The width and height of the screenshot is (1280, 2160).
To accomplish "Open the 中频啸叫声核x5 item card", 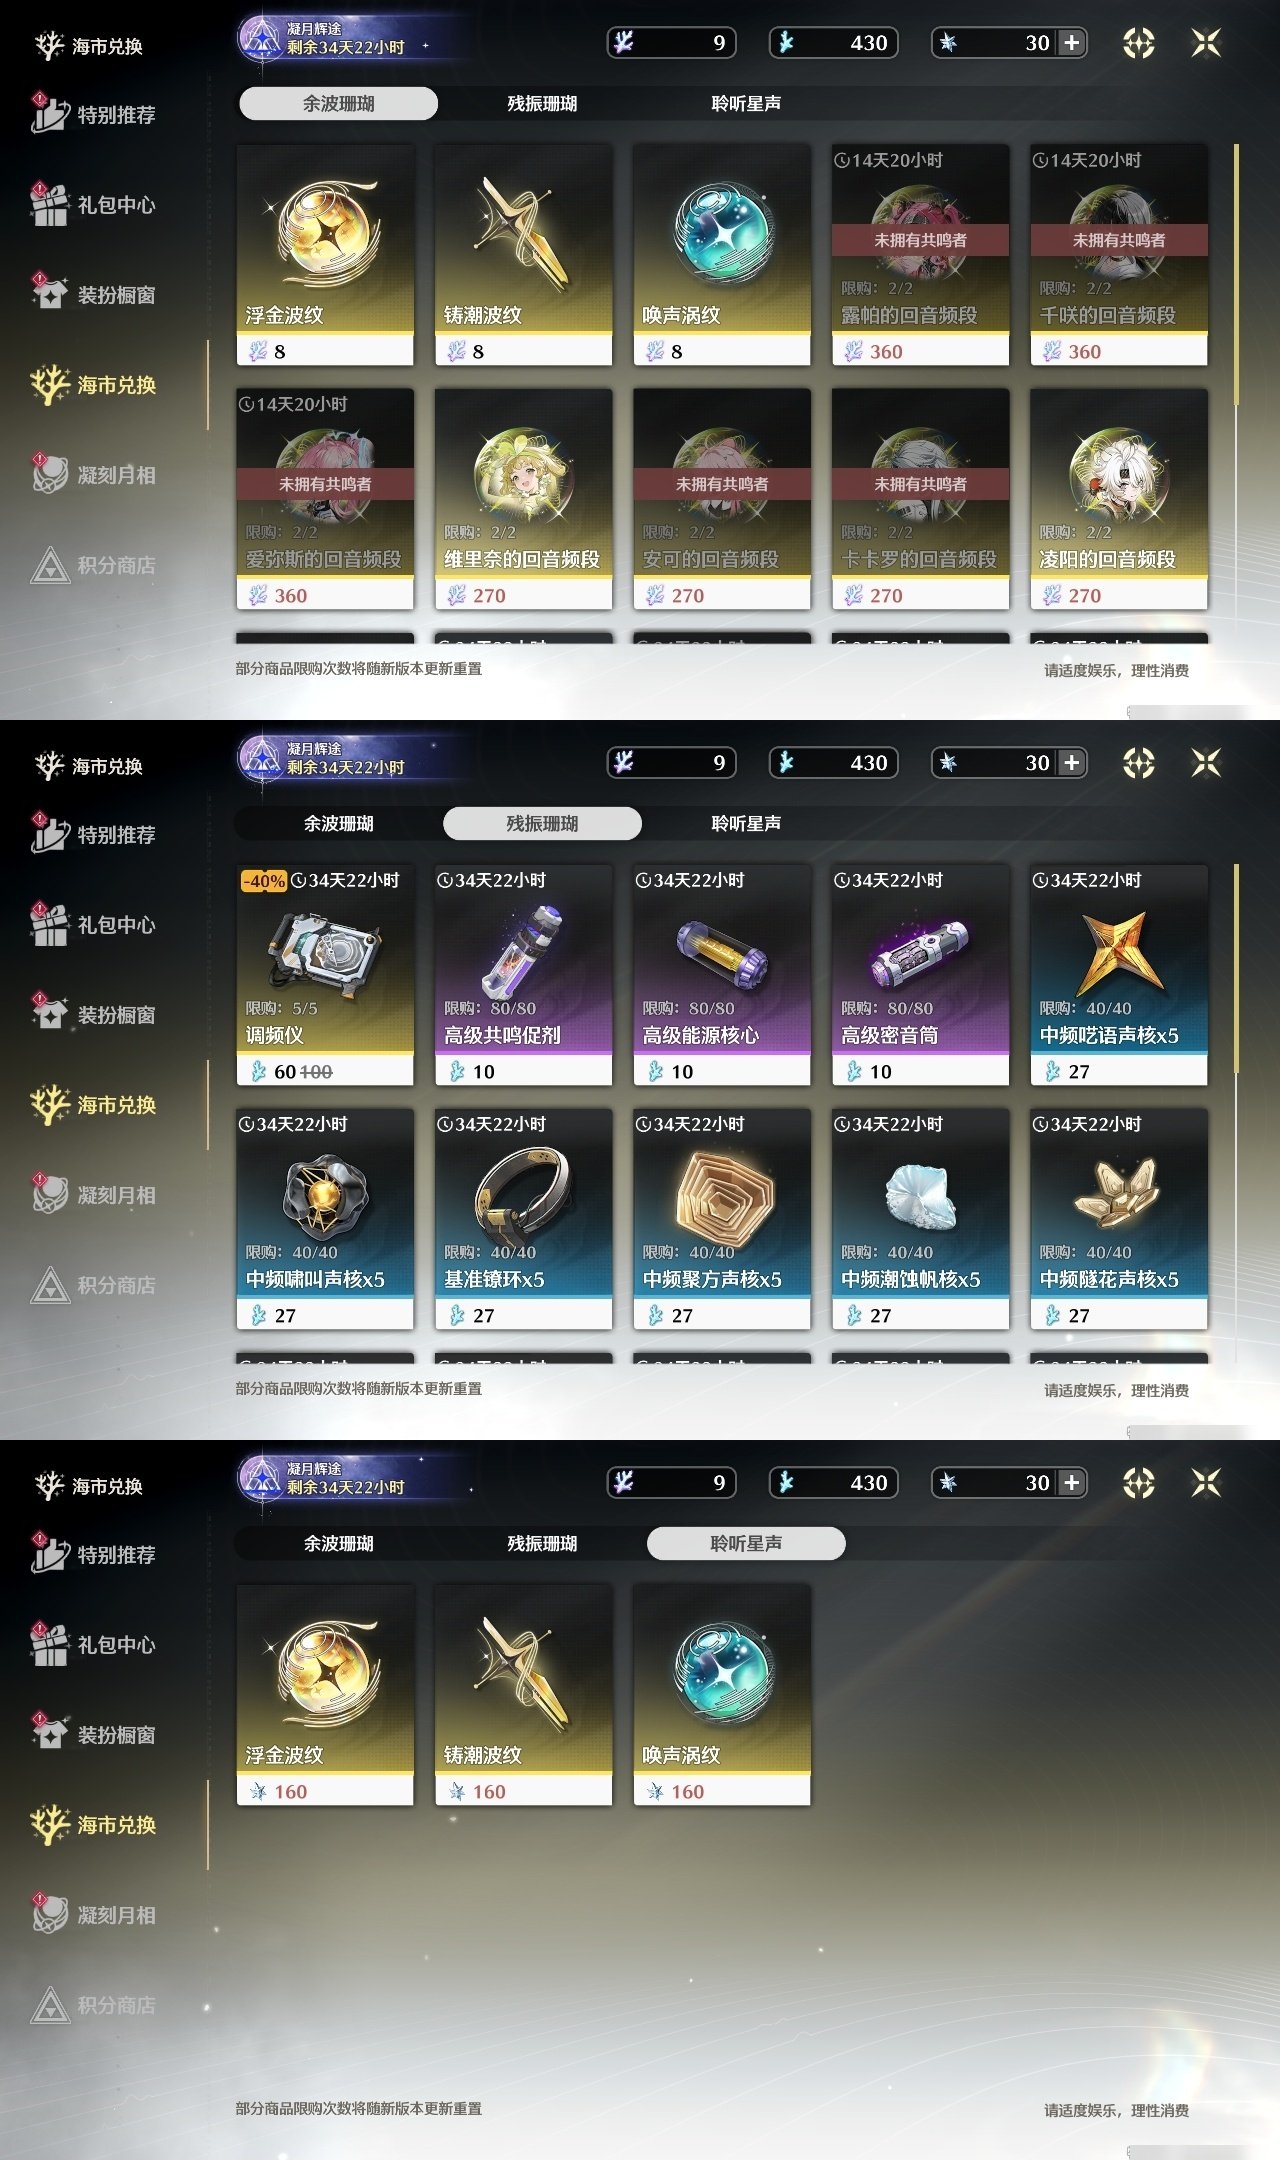I will (x=325, y=1219).
